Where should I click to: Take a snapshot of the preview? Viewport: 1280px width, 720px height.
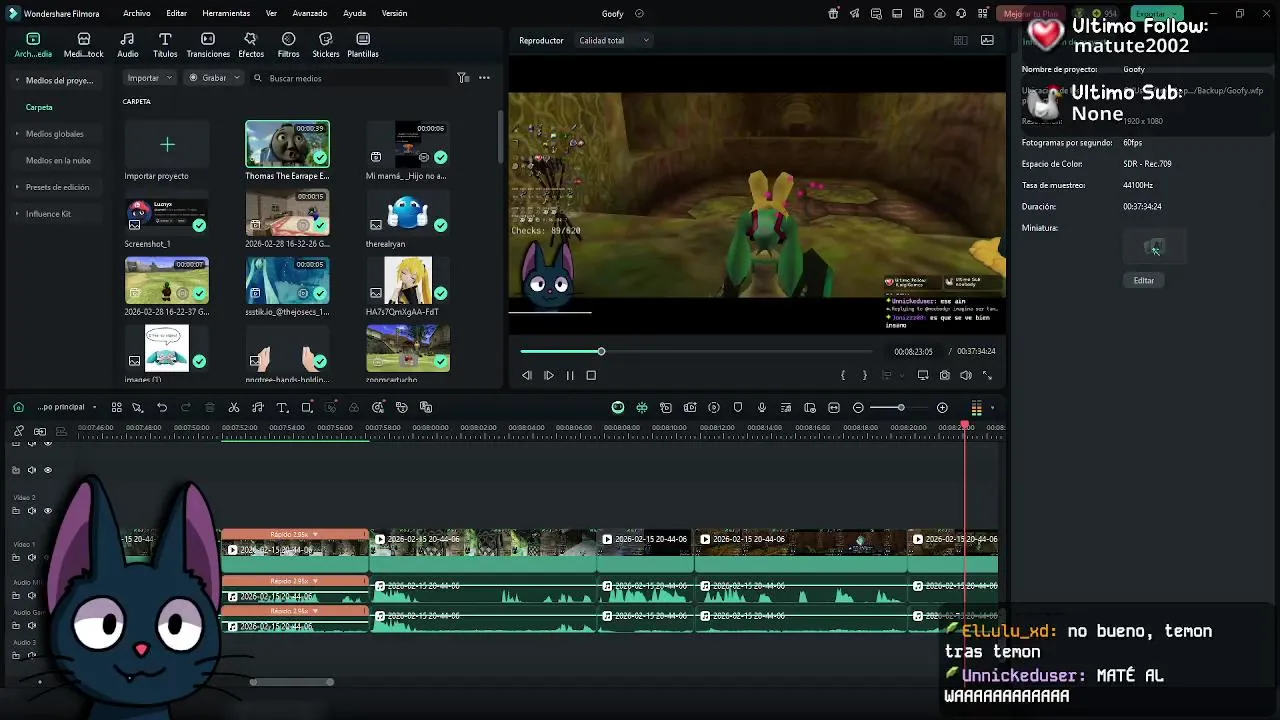click(945, 376)
